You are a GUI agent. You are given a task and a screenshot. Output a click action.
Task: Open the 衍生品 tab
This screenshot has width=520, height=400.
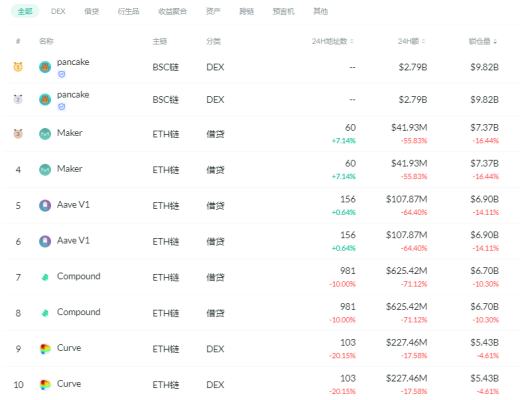click(128, 11)
